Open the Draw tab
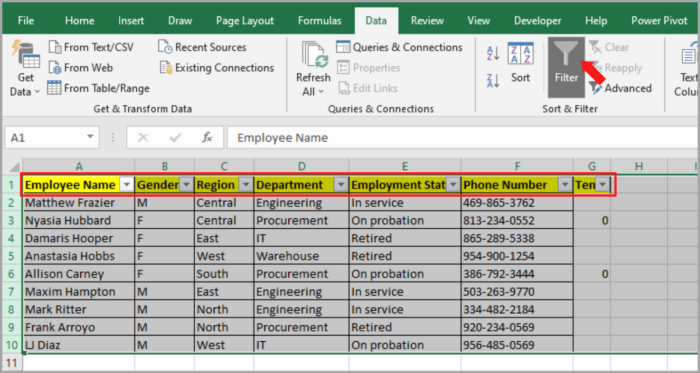This screenshot has height=373, width=700. coord(180,21)
